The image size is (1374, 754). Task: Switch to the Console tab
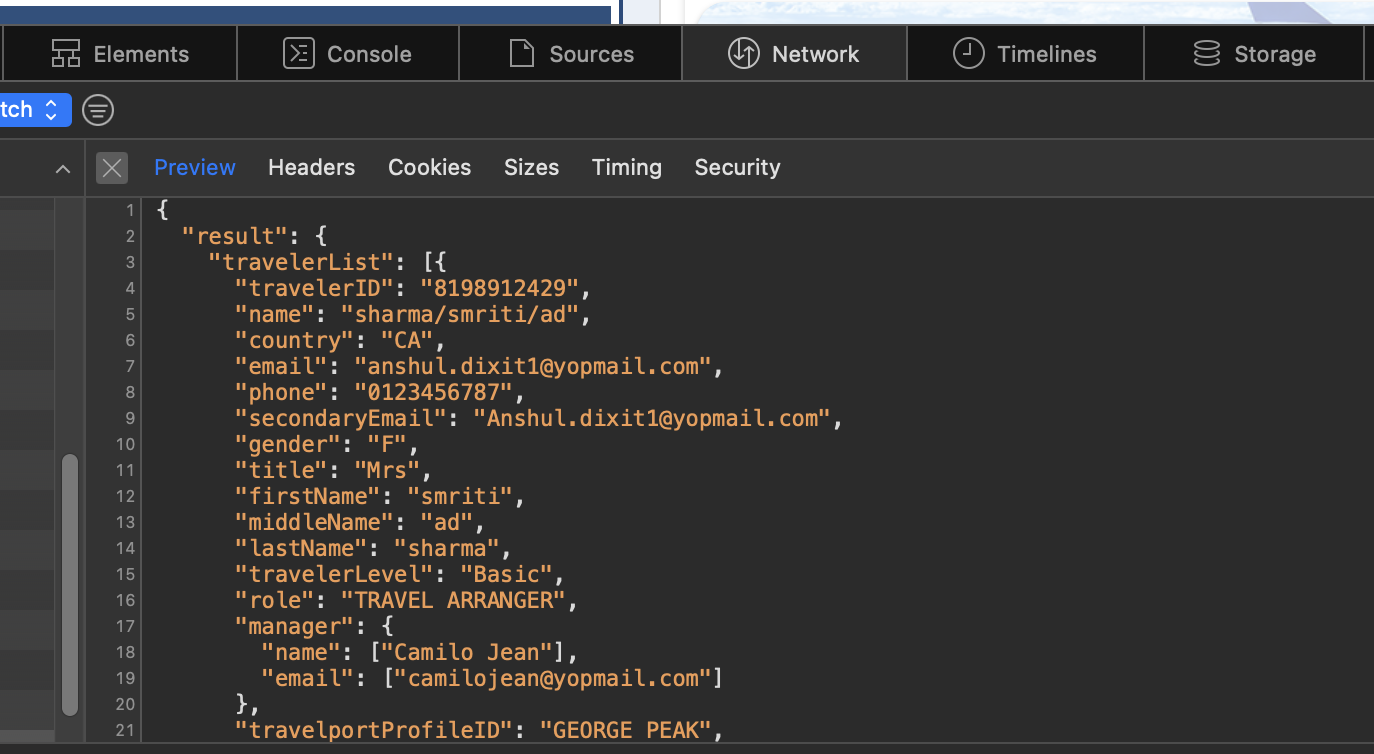click(348, 54)
